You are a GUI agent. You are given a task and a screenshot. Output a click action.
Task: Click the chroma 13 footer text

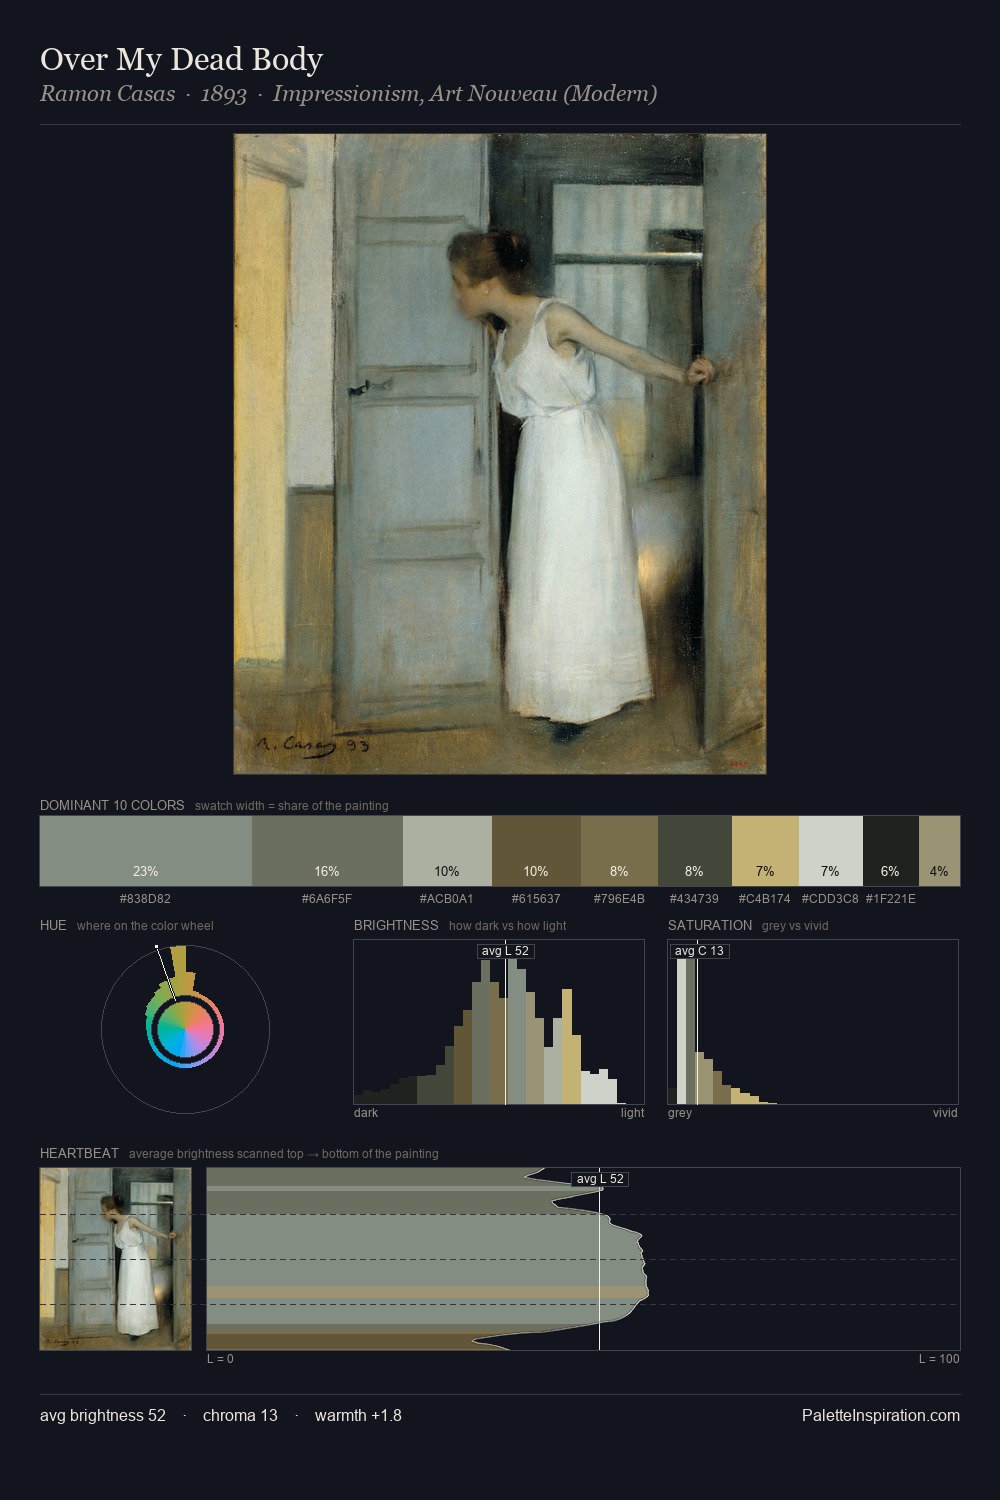click(x=240, y=1415)
